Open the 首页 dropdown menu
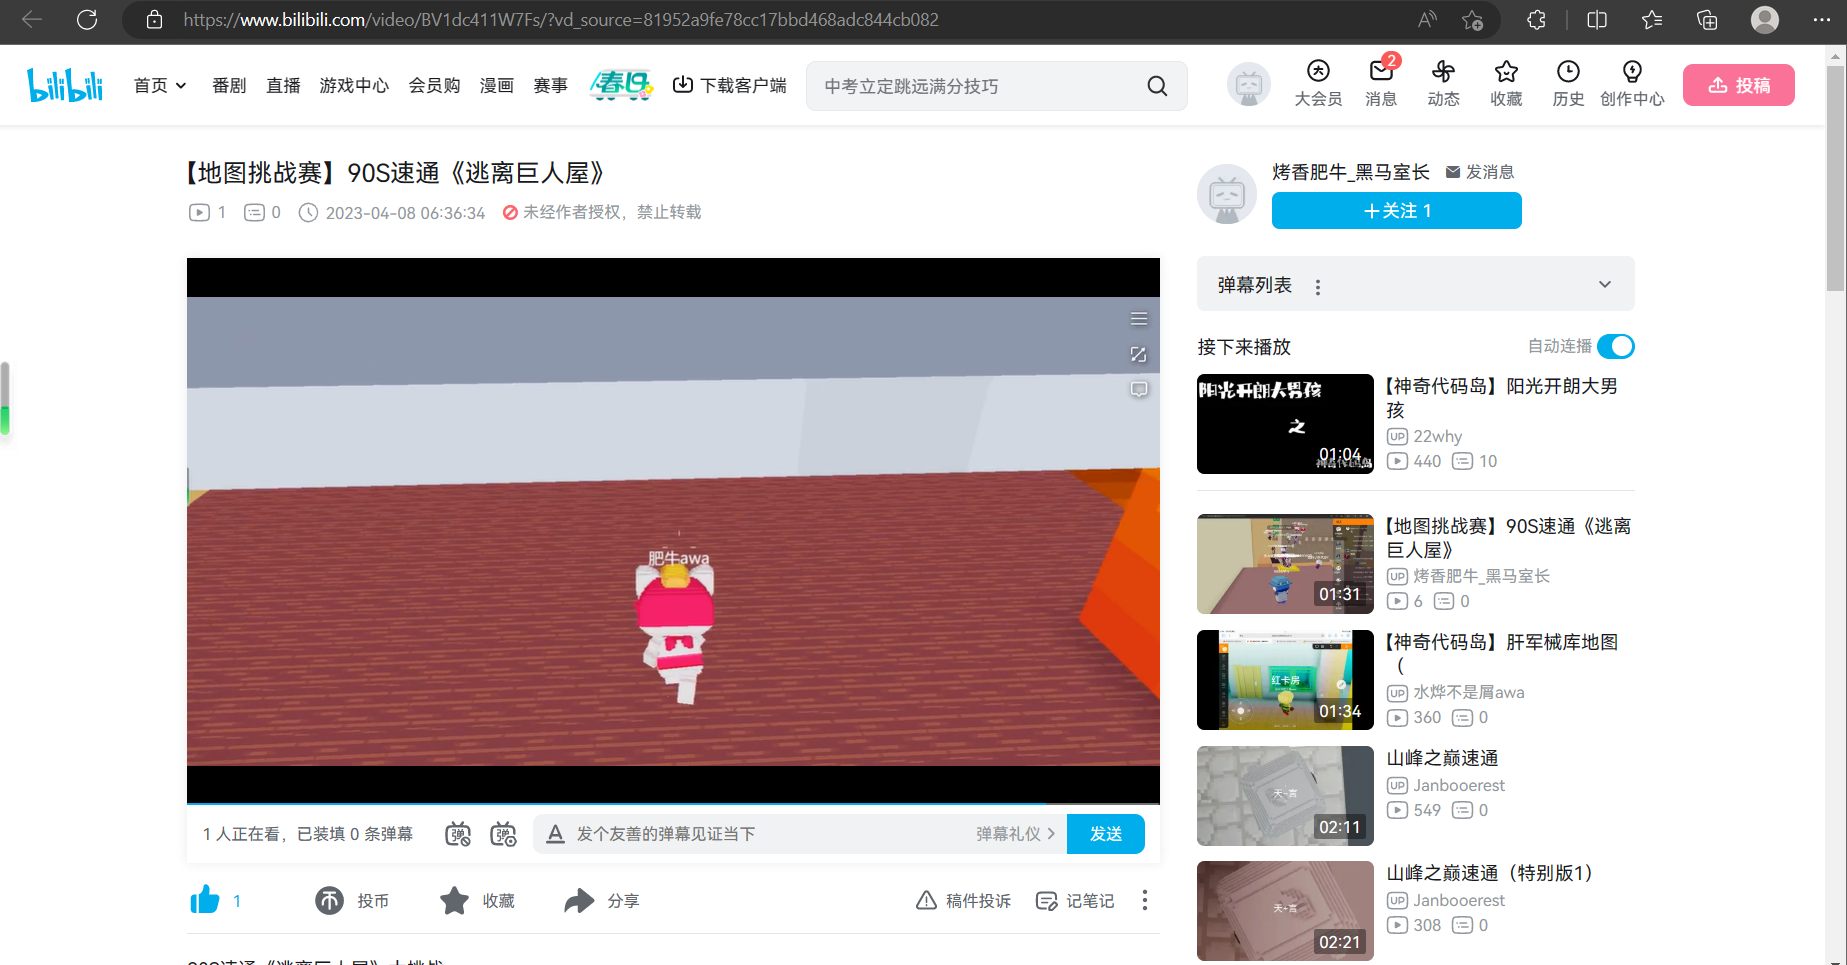 point(160,86)
